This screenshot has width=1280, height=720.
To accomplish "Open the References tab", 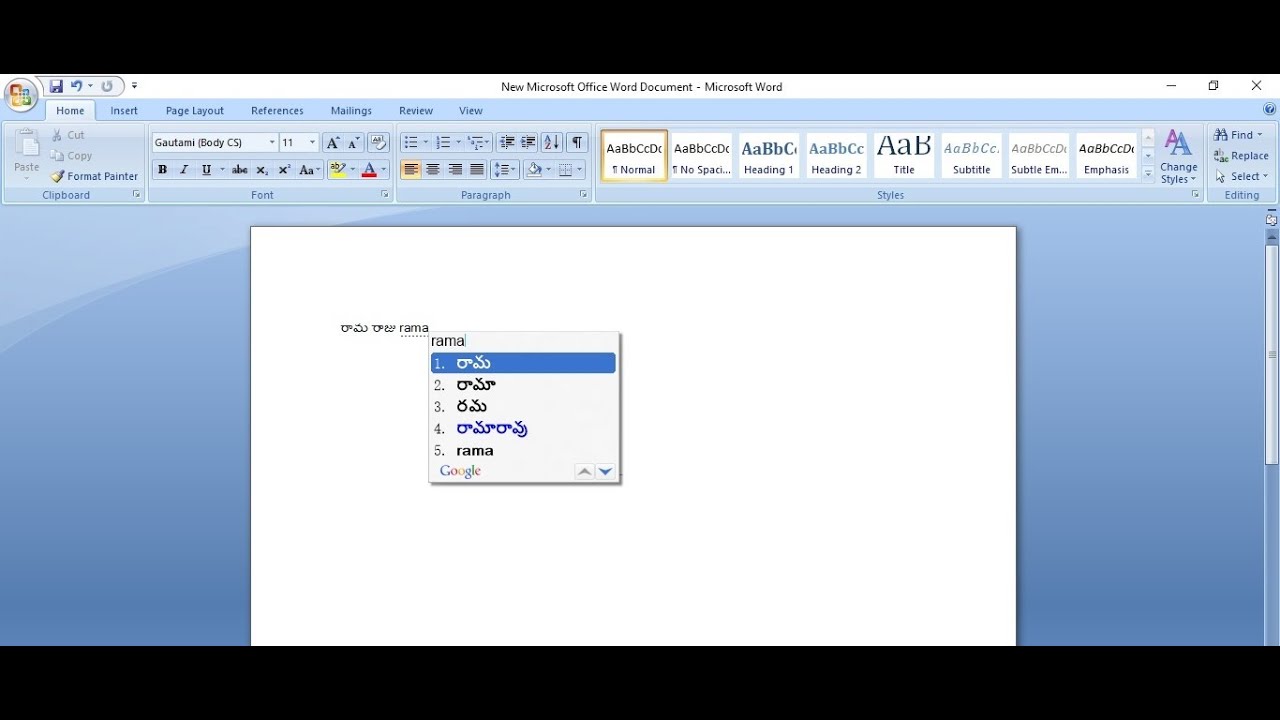I will pyautogui.click(x=277, y=111).
